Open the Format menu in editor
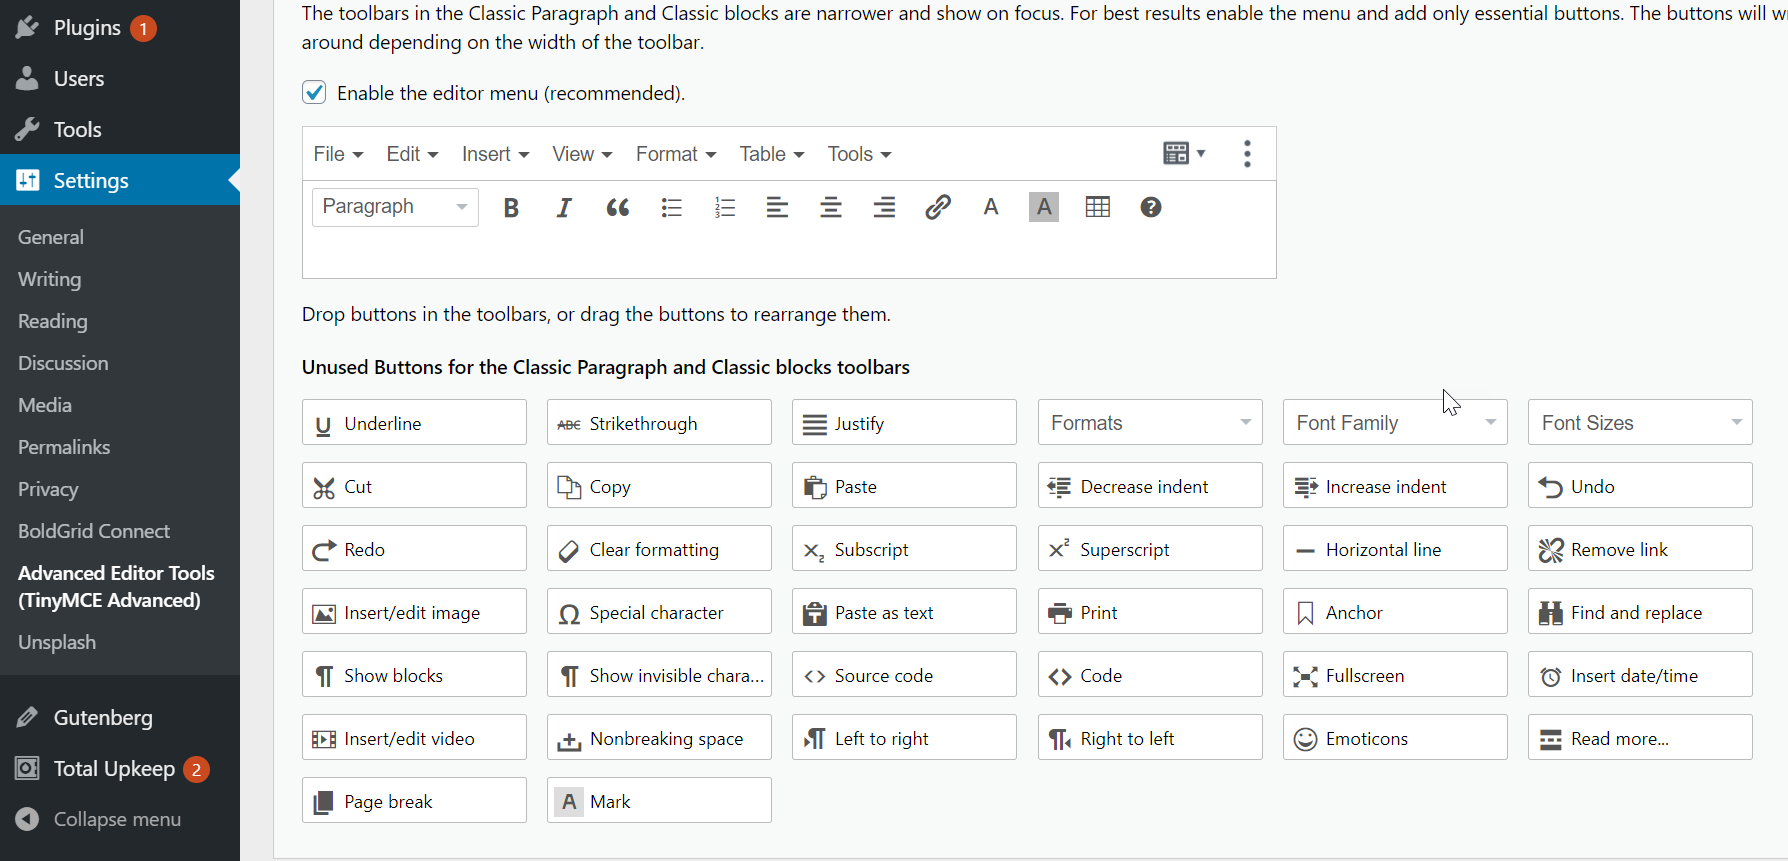 676,154
